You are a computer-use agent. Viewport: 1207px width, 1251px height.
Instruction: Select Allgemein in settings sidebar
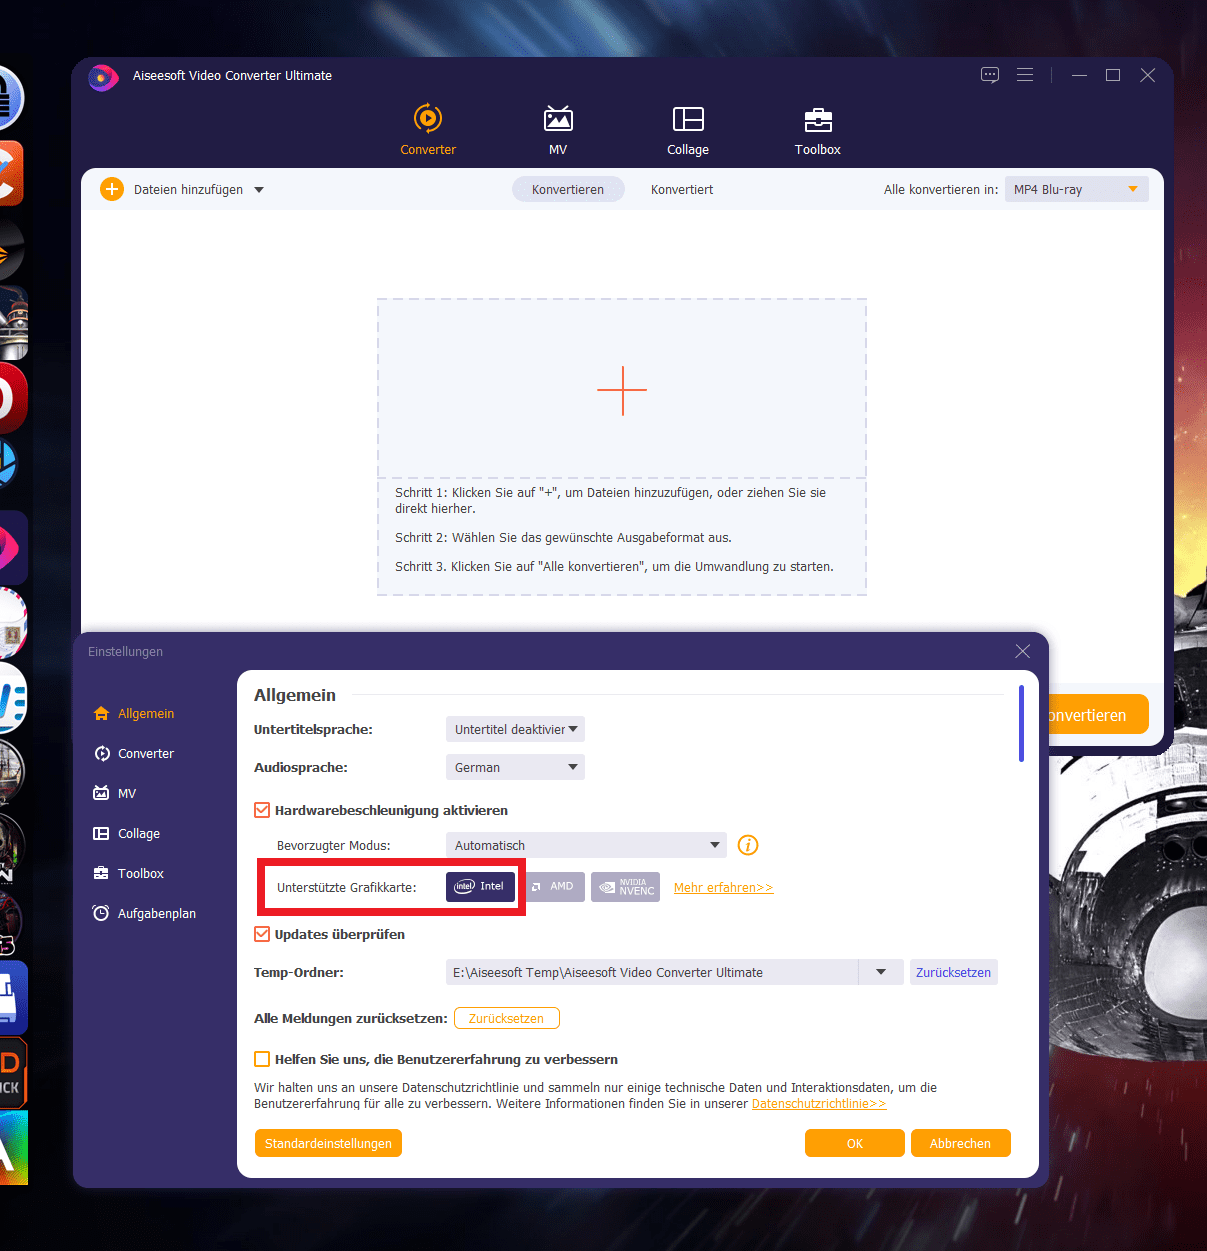click(x=134, y=713)
